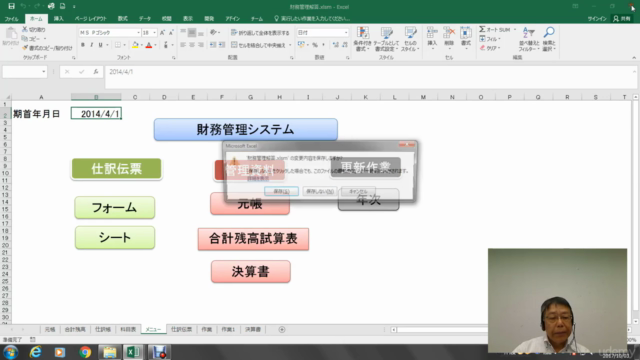Click the シート button
The height and width of the screenshot is (360, 640).
point(115,238)
